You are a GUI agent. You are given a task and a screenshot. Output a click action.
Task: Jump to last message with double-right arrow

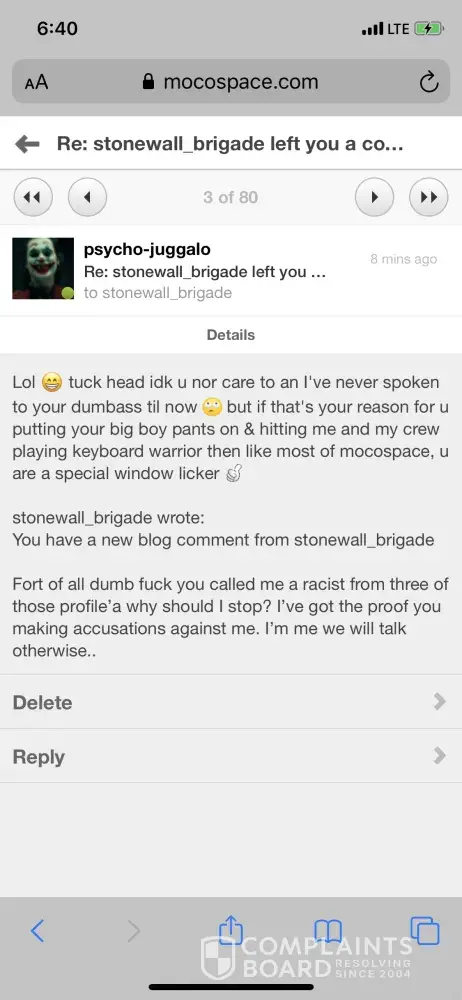(x=429, y=197)
